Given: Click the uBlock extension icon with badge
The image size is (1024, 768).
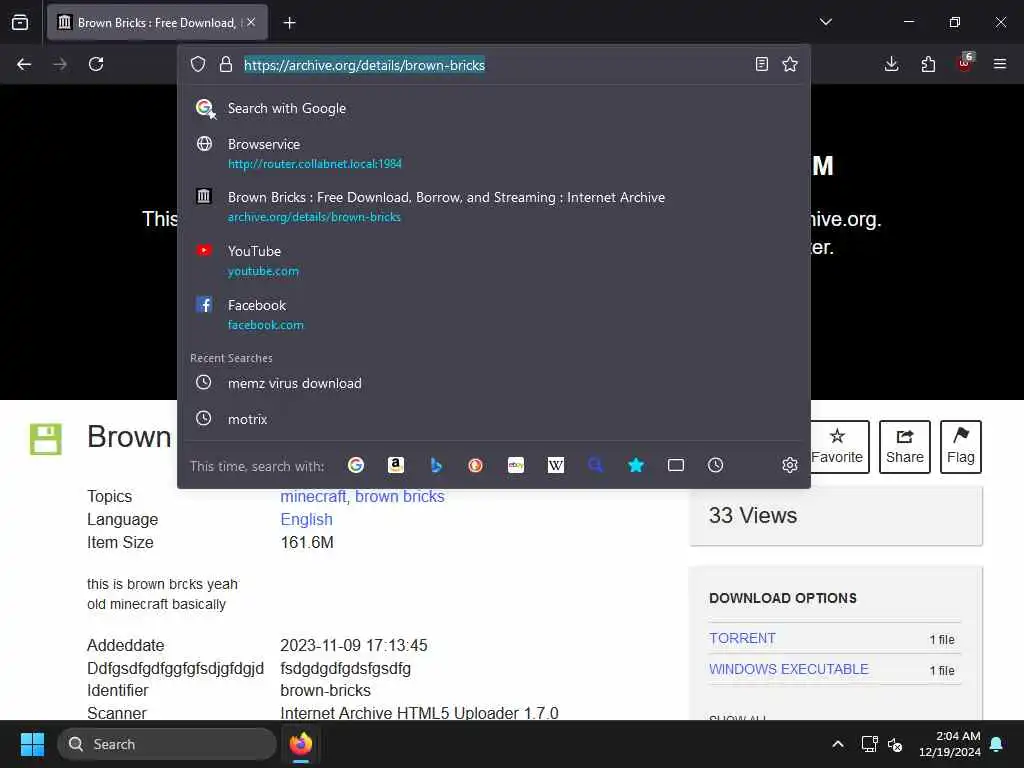Looking at the screenshot, I should pos(965,63).
